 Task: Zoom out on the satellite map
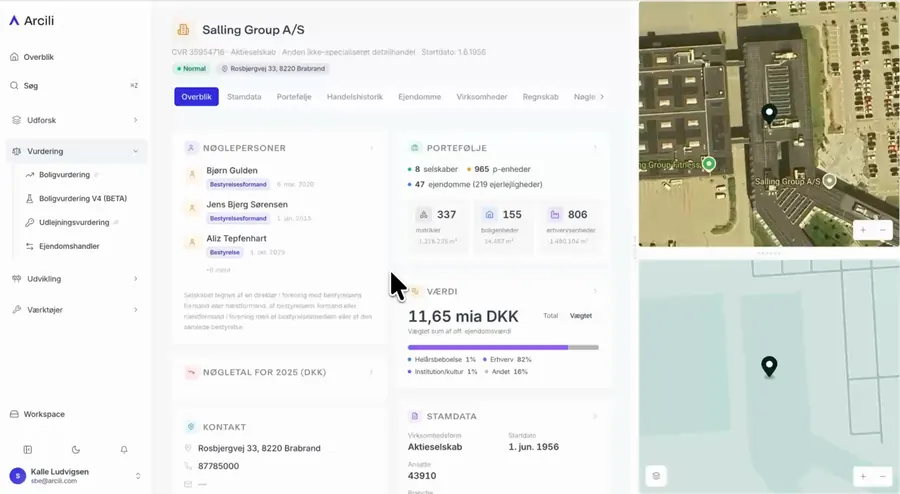(x=883, y=230)
